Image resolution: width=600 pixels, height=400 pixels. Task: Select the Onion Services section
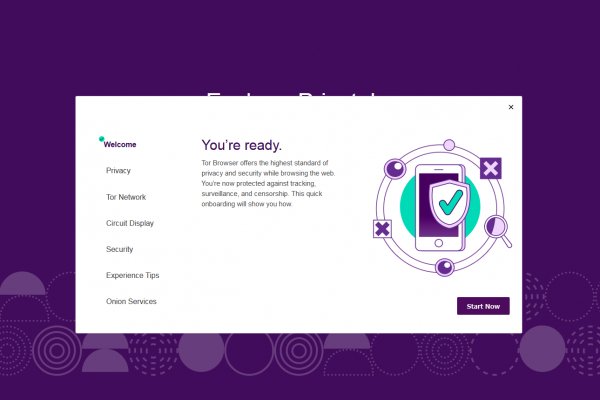(x=131, y=301)
